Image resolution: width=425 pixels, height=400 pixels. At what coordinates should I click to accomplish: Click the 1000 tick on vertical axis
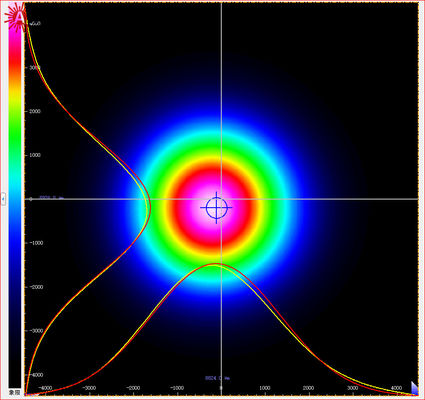tap(35, 155)
